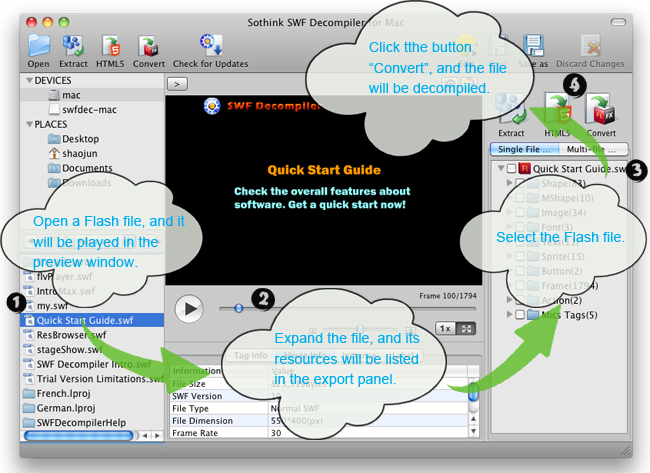This screenshot has width=650, height=473.
Task: Open the German.lproj folder
Action: pos(92,408)
